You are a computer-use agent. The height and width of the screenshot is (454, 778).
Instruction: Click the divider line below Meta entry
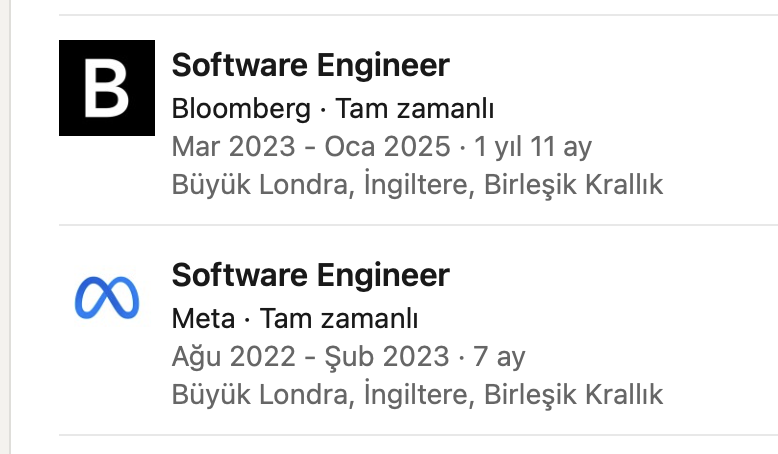[x=418, y=435]
